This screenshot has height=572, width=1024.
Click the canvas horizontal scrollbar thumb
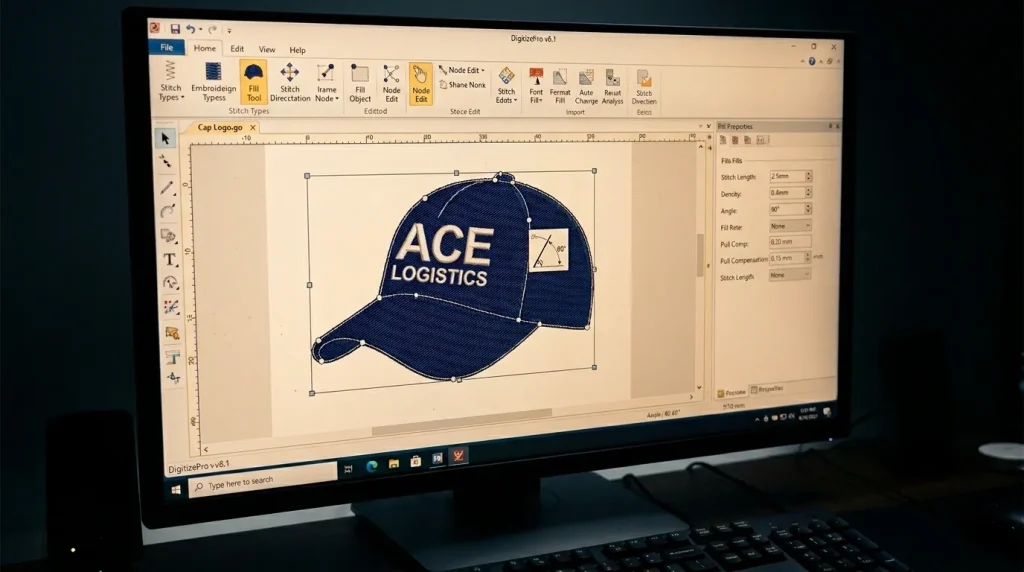[462, 423]
